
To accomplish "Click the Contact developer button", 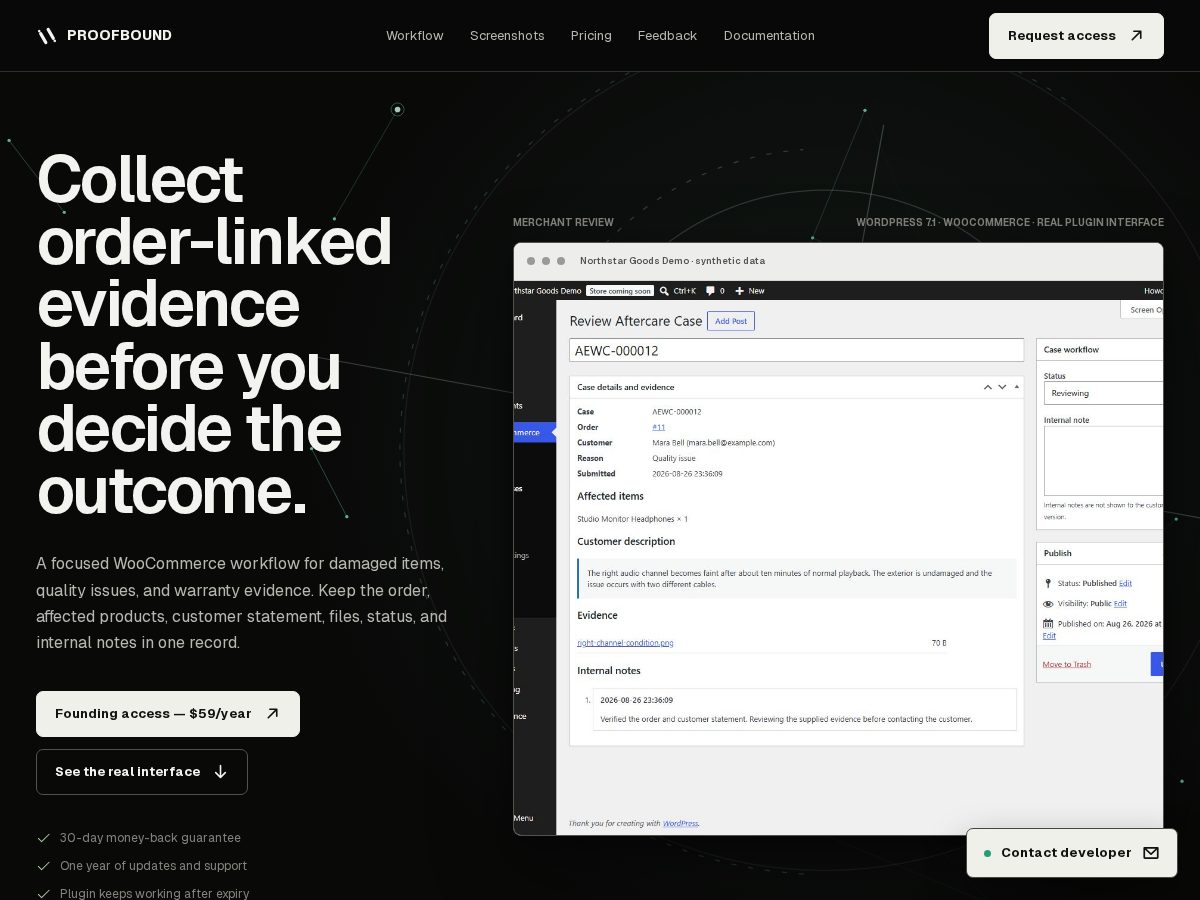I will (x=1072, y=853).
